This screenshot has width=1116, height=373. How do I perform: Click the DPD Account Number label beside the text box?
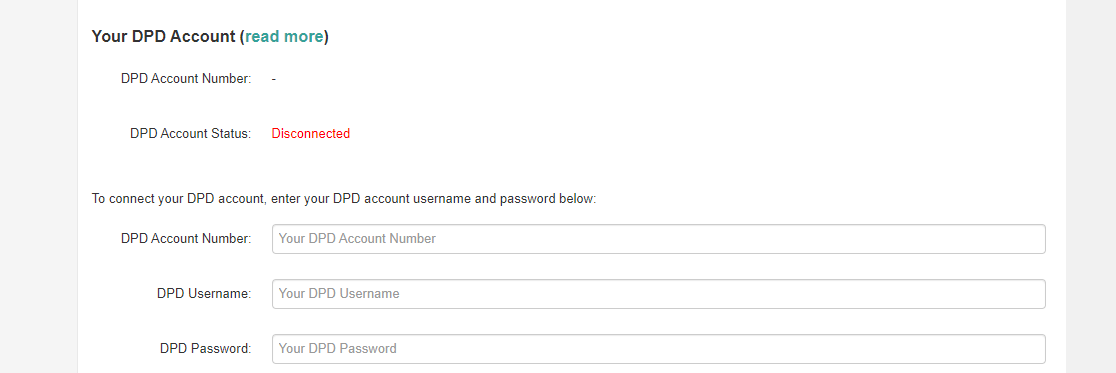[x=186, y=238]
